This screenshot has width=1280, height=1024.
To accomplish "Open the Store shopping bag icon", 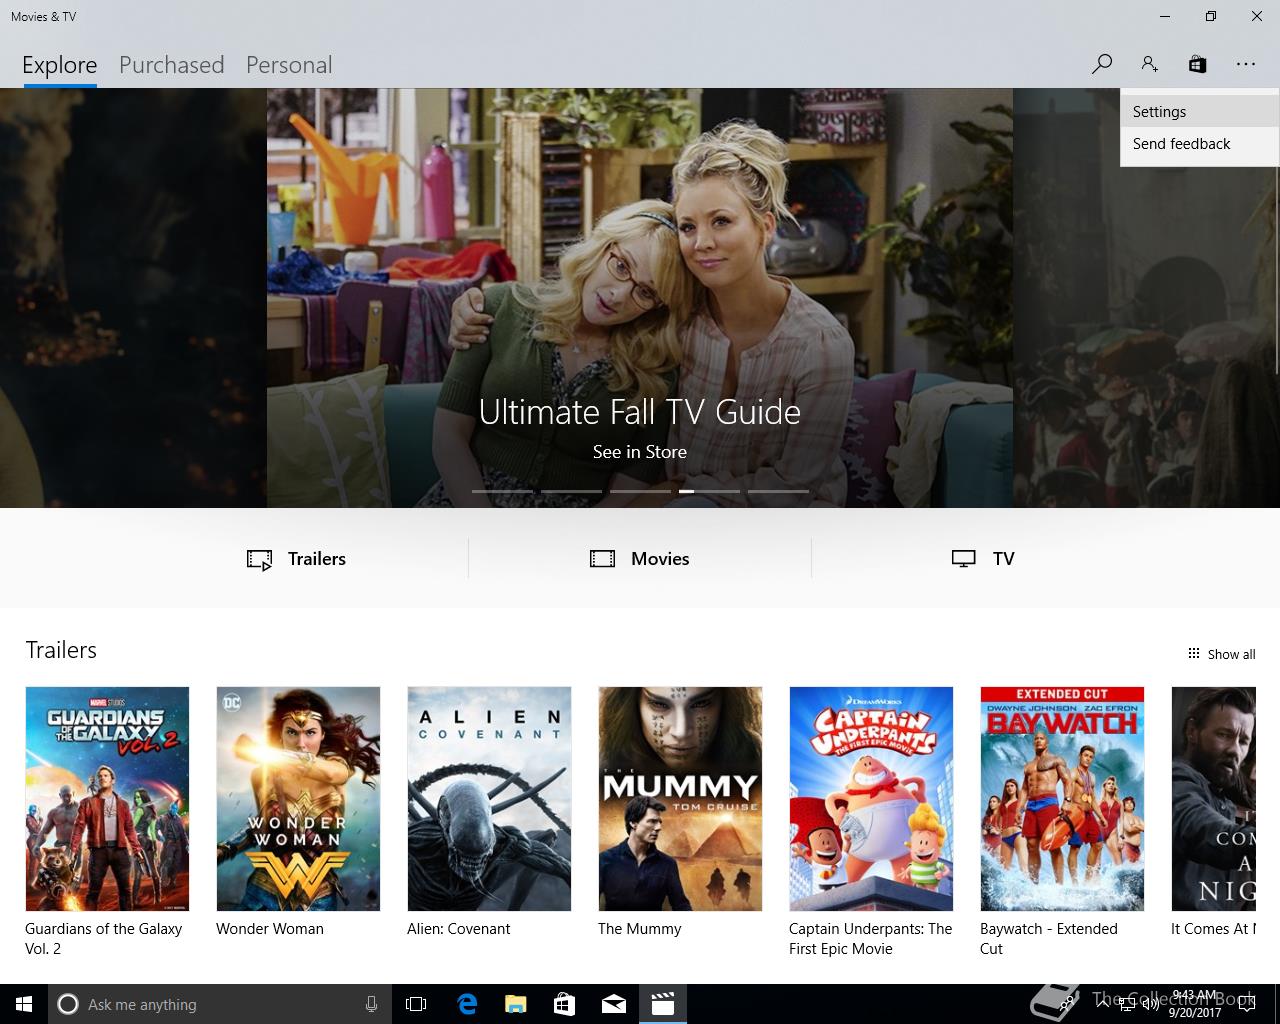I will click(1197, 64).
